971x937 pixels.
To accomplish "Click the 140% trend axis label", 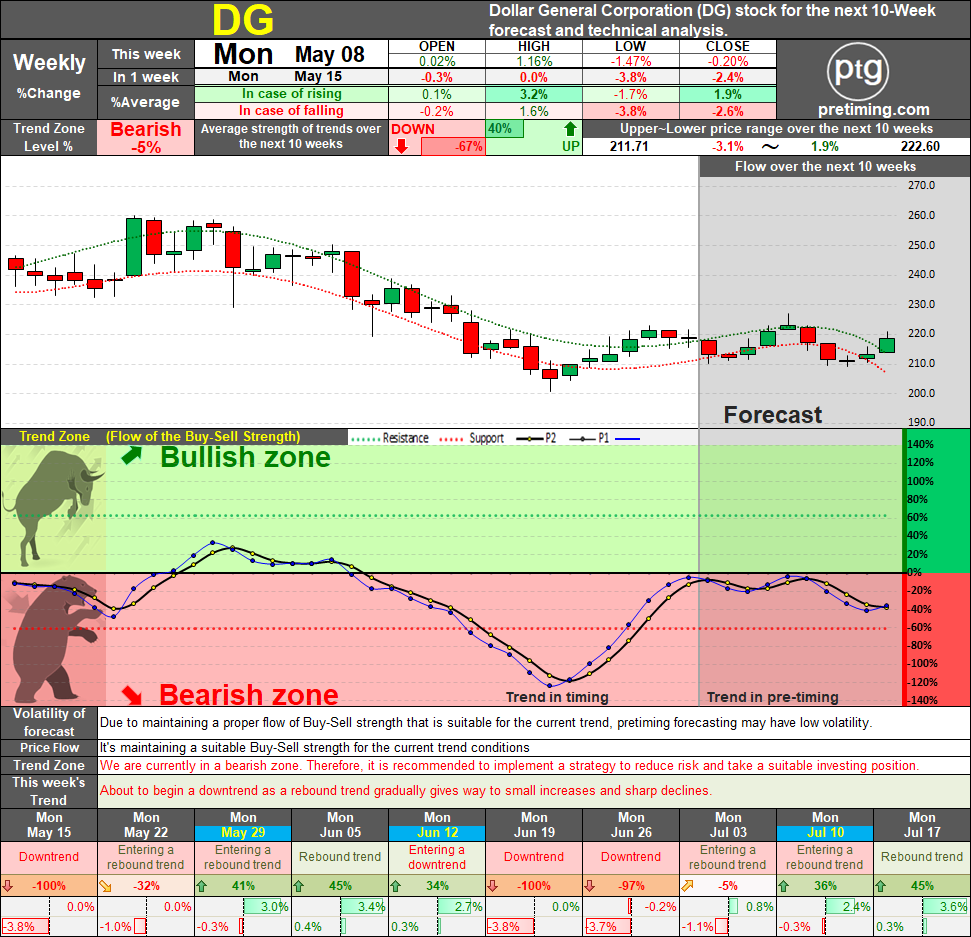I will click(920, 444).
